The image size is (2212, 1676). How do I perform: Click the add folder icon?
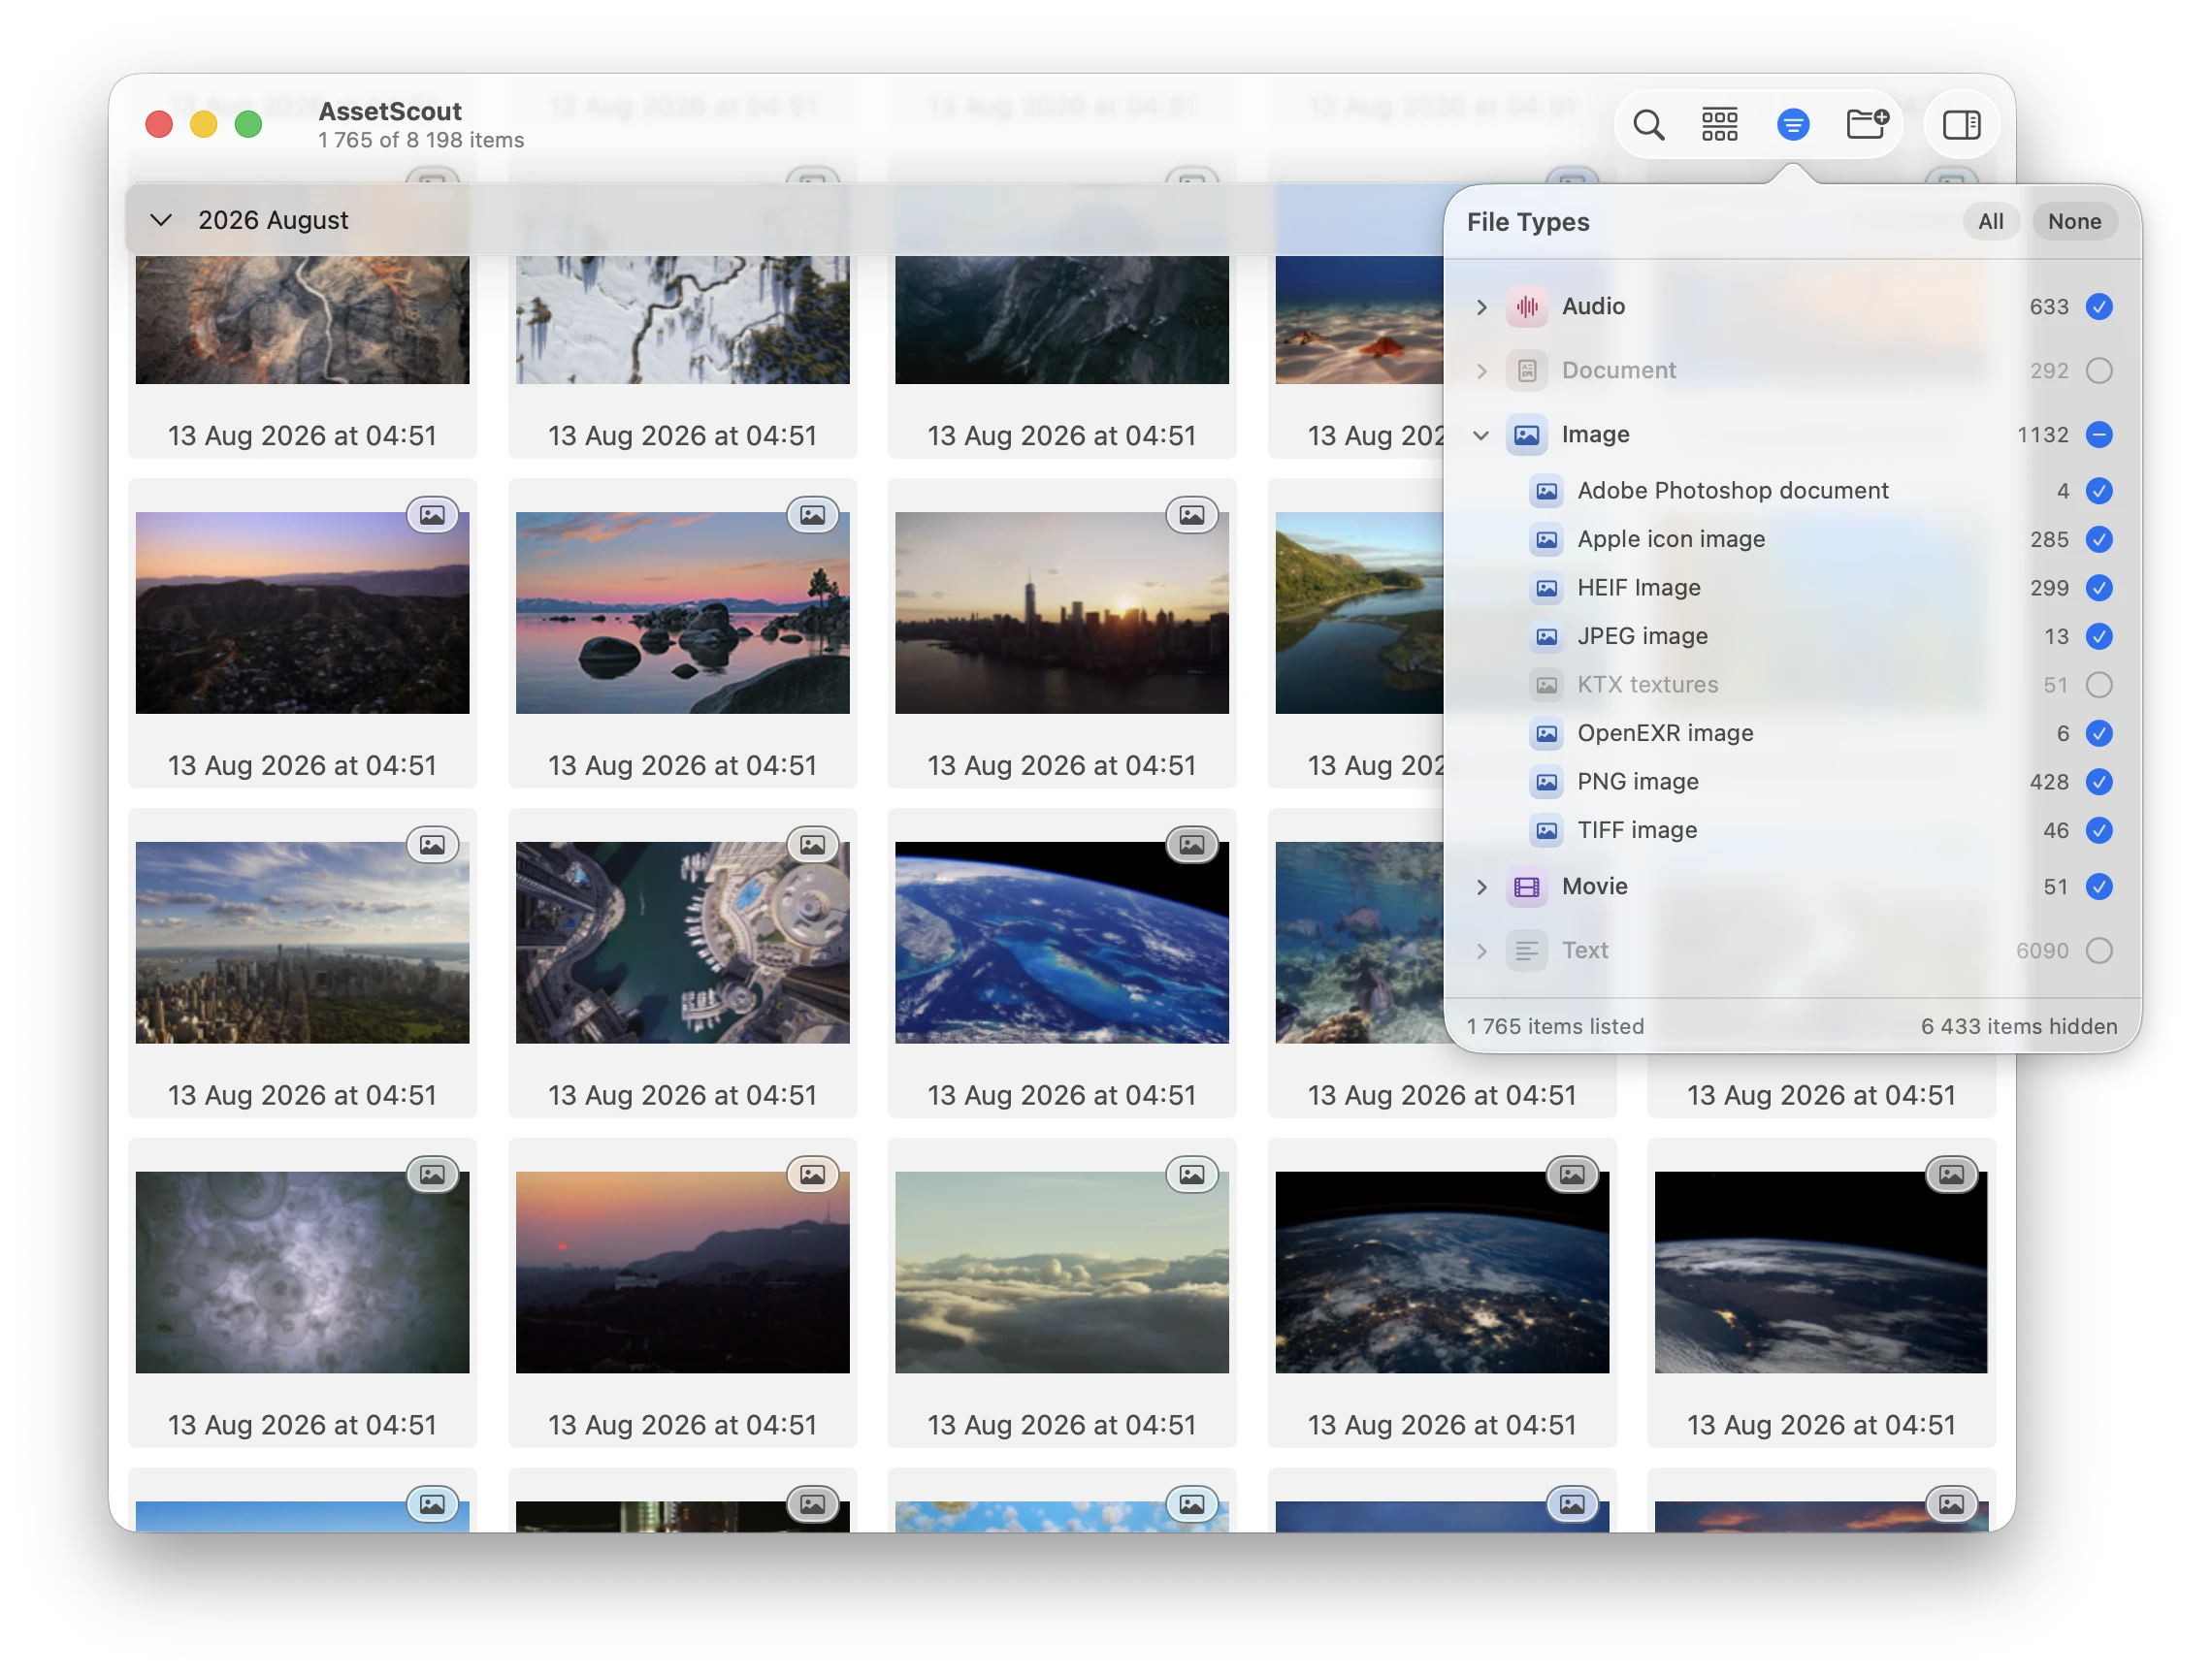[x=1867, y=125]
